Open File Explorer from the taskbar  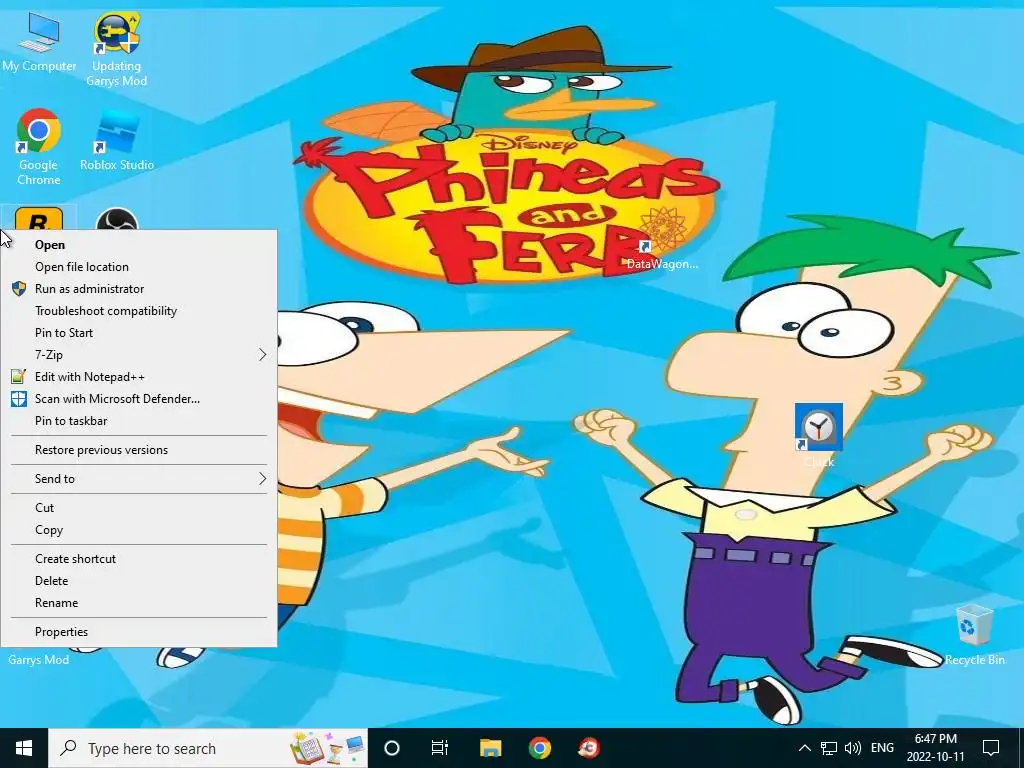pyautogui.click(x=490, y=748)
